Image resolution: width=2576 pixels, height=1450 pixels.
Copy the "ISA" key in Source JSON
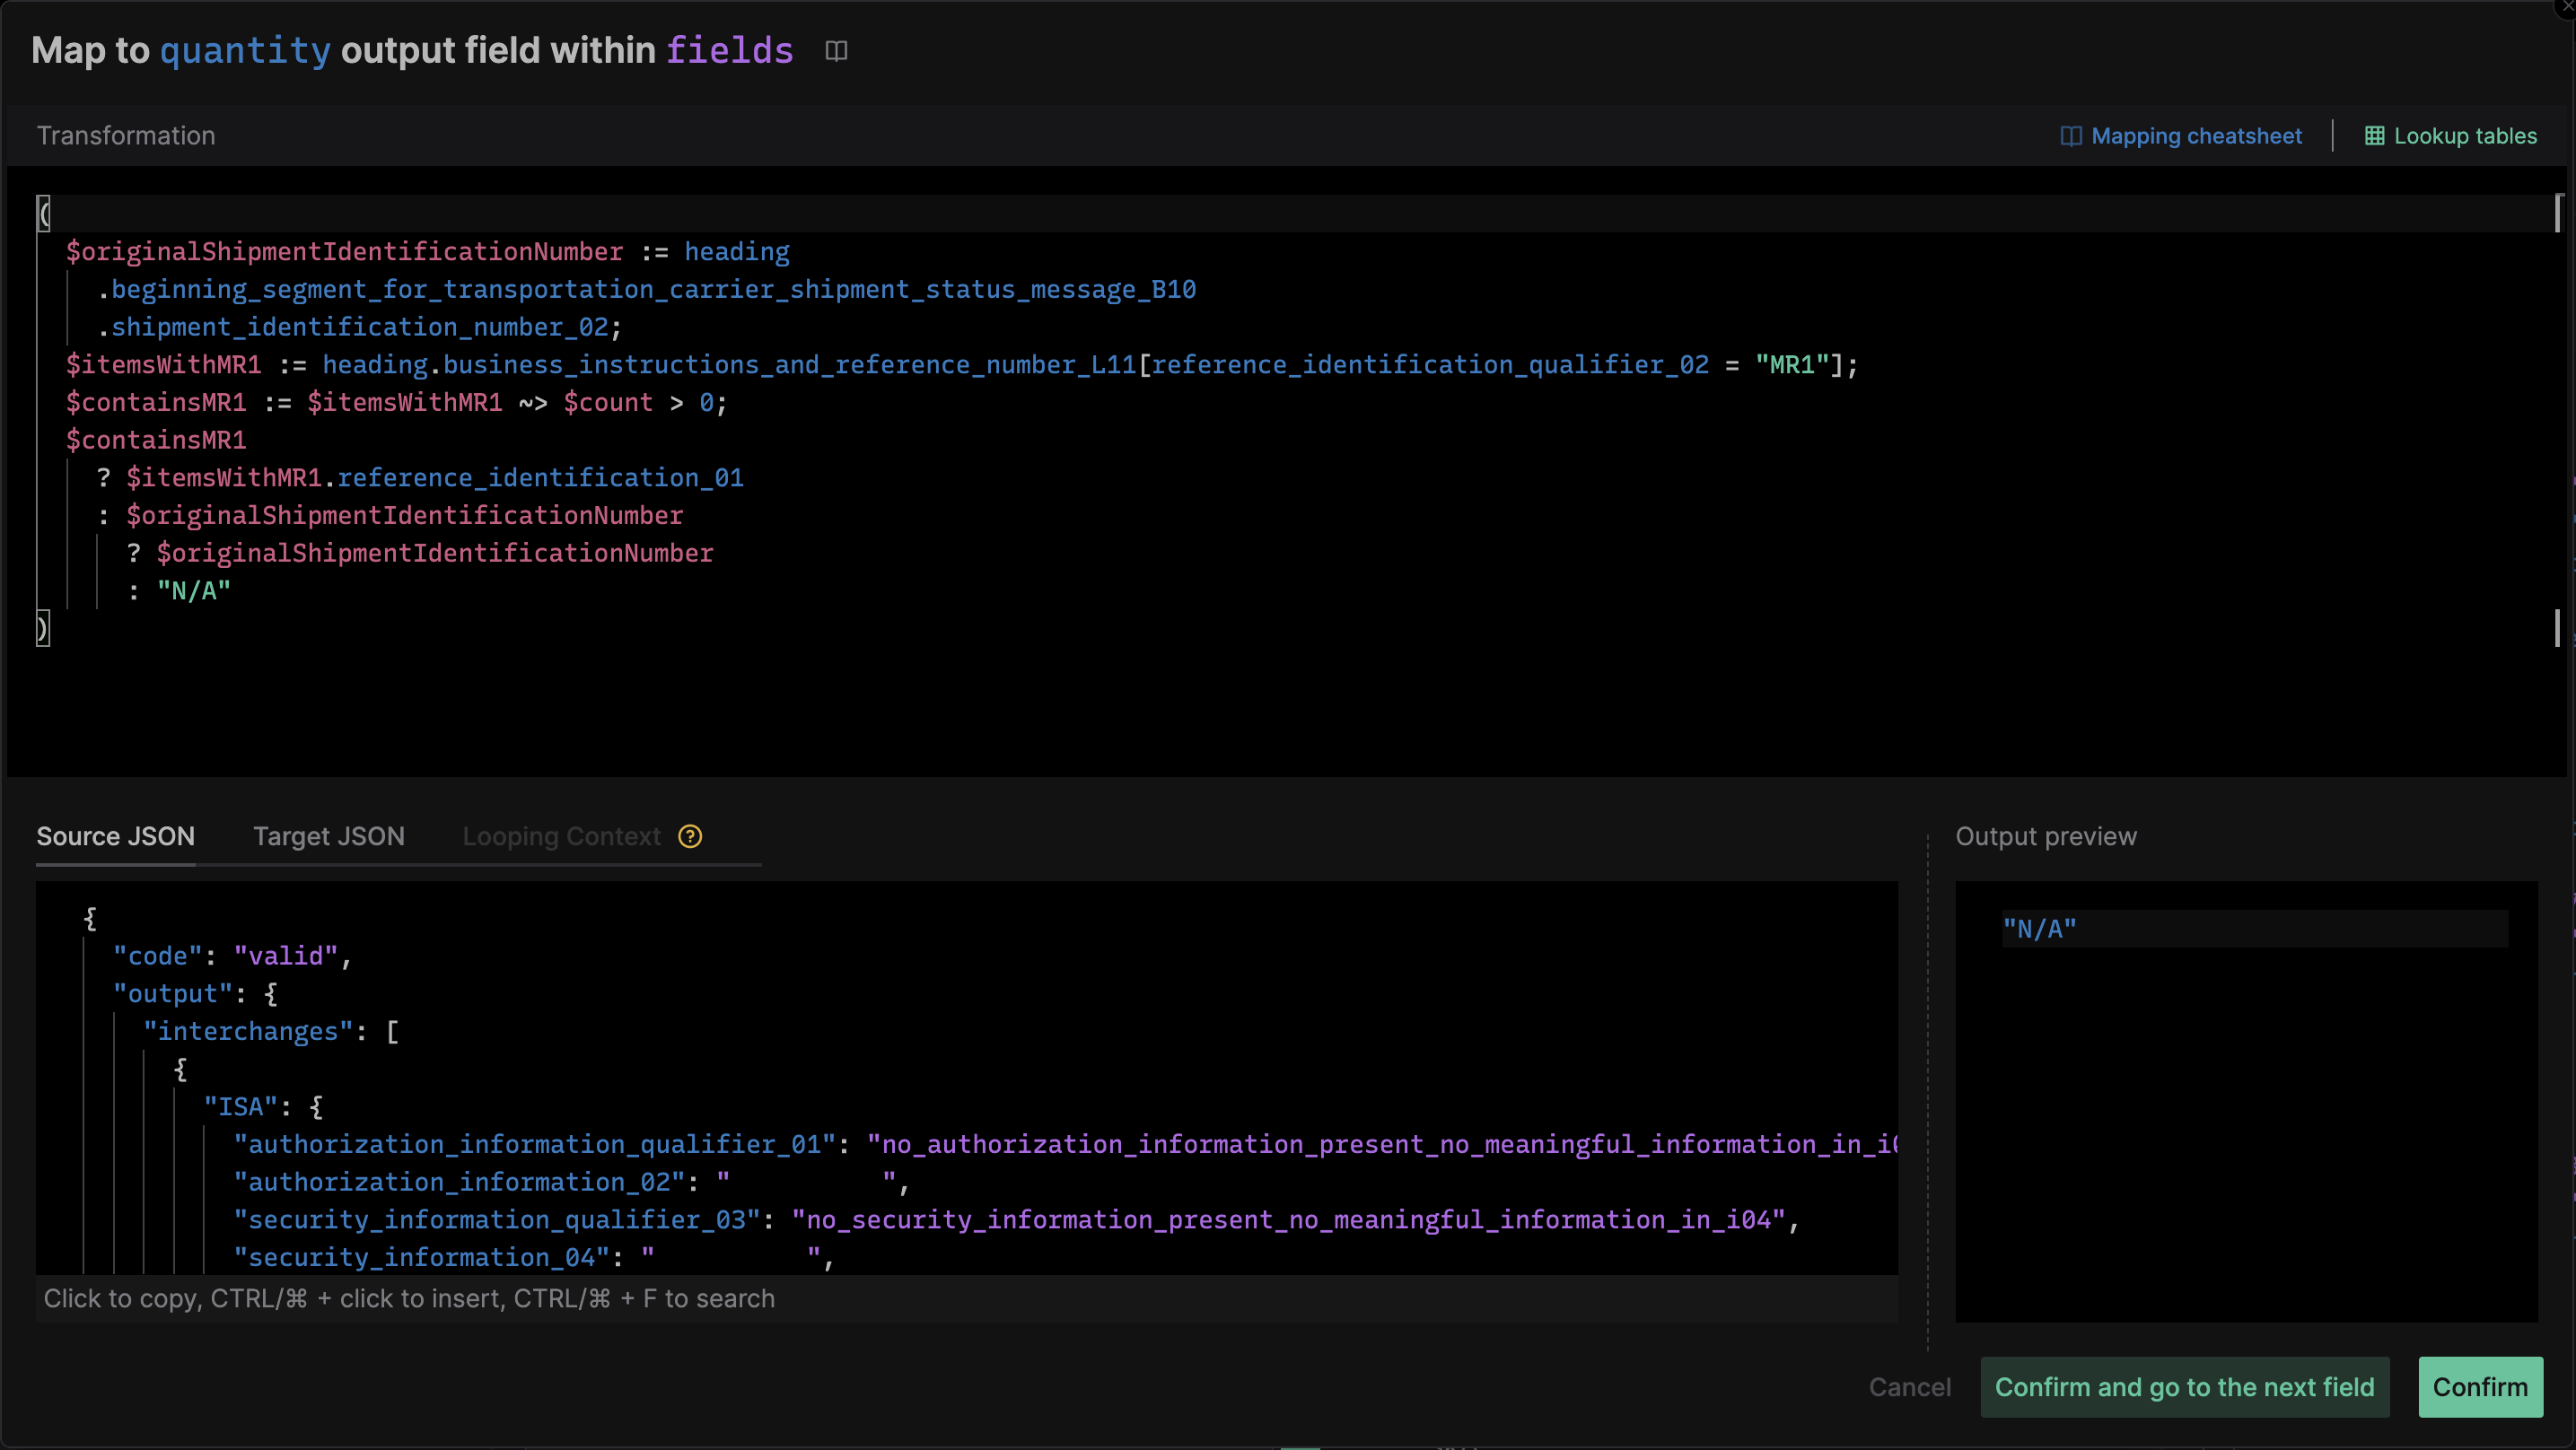coord(240,1107)
